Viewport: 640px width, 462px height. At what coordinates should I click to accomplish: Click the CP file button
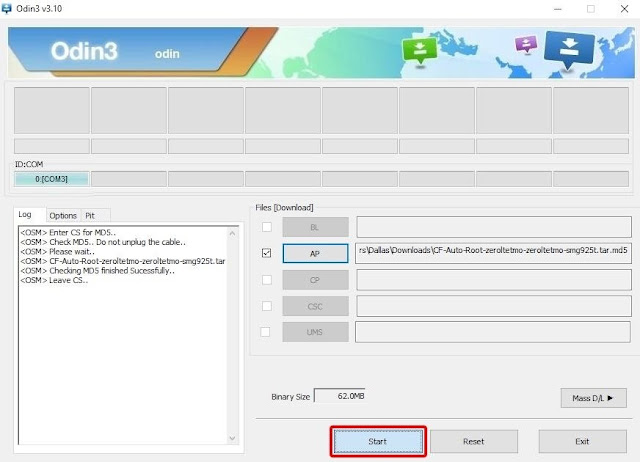(x=315, y=280)
